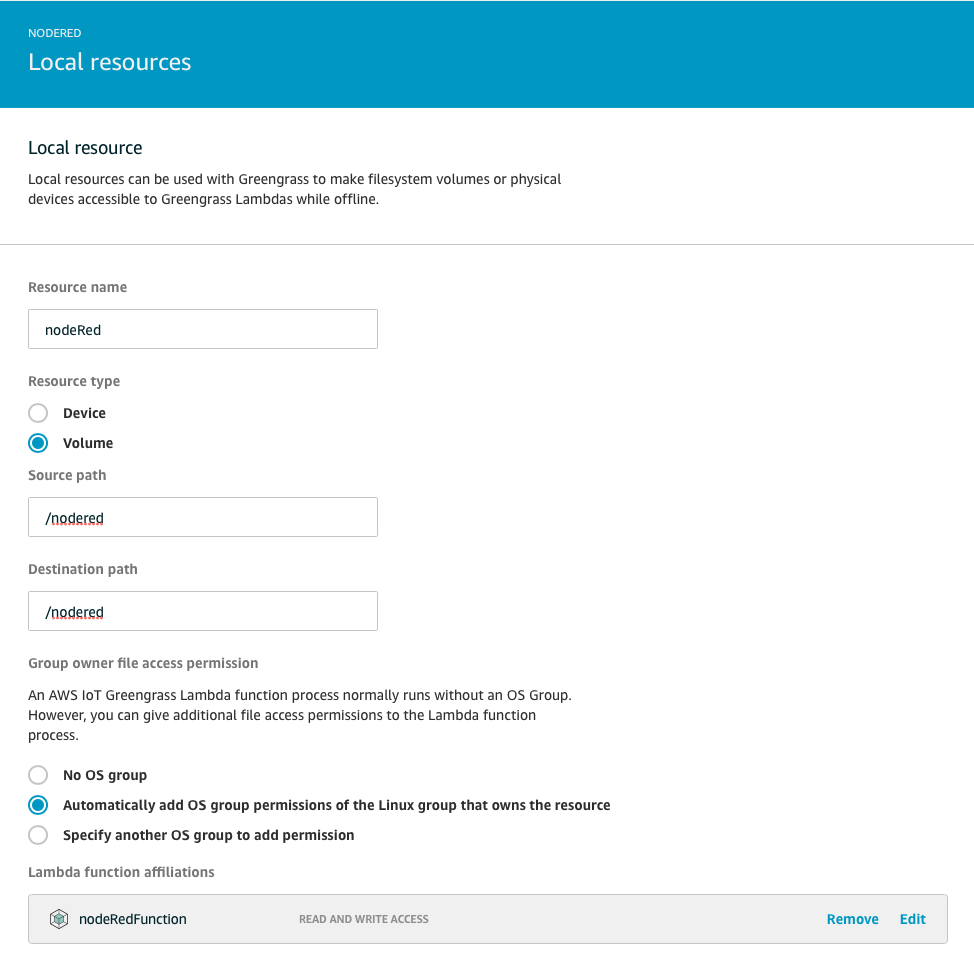This screenshot has height=956, width=974.
Task: Click the READ AND WRITE ACCESS label
Action: coord(364,919)
